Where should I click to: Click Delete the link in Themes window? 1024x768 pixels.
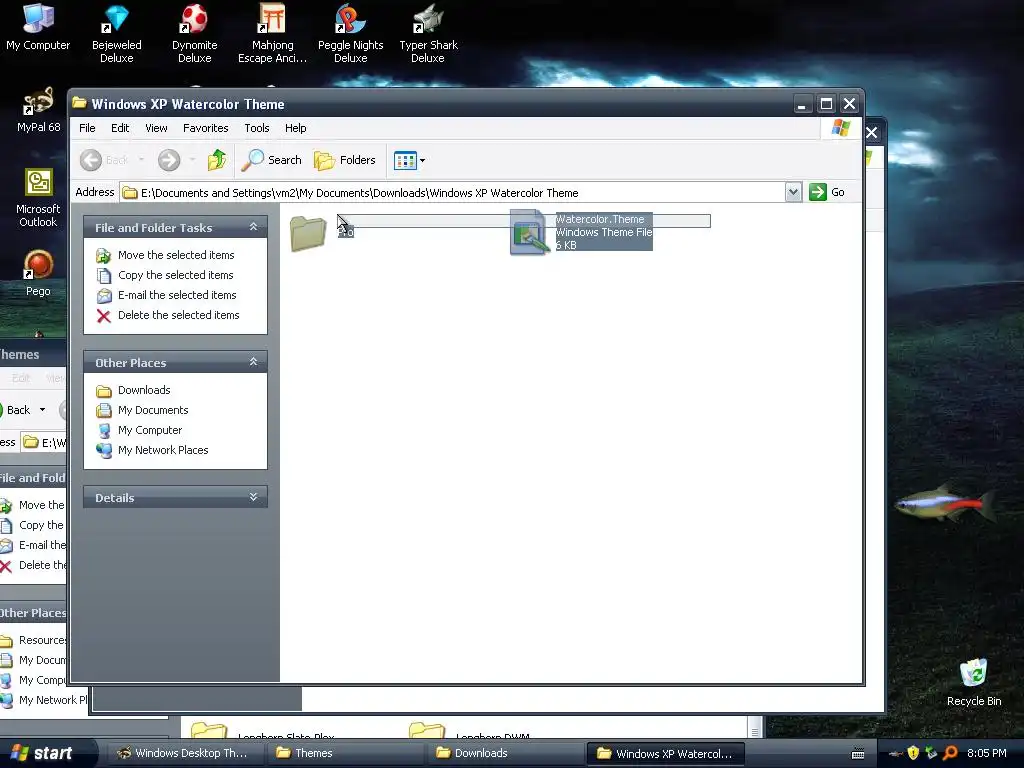(x=42, y=565)
